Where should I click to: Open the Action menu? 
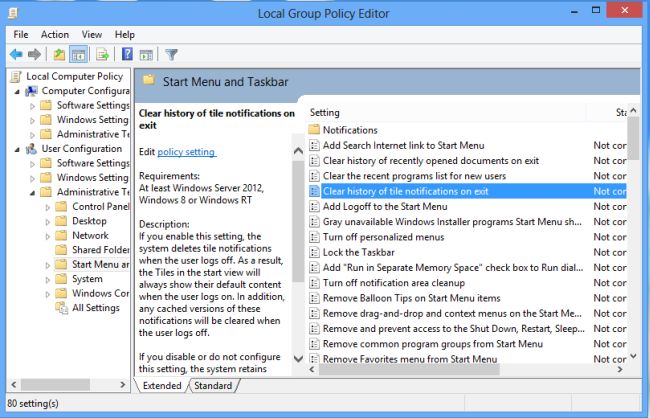[55, 34]
